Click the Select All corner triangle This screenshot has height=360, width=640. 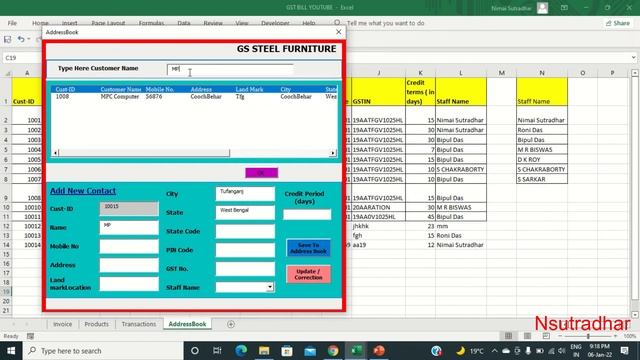pyautogui.click(x=7, y=73)
